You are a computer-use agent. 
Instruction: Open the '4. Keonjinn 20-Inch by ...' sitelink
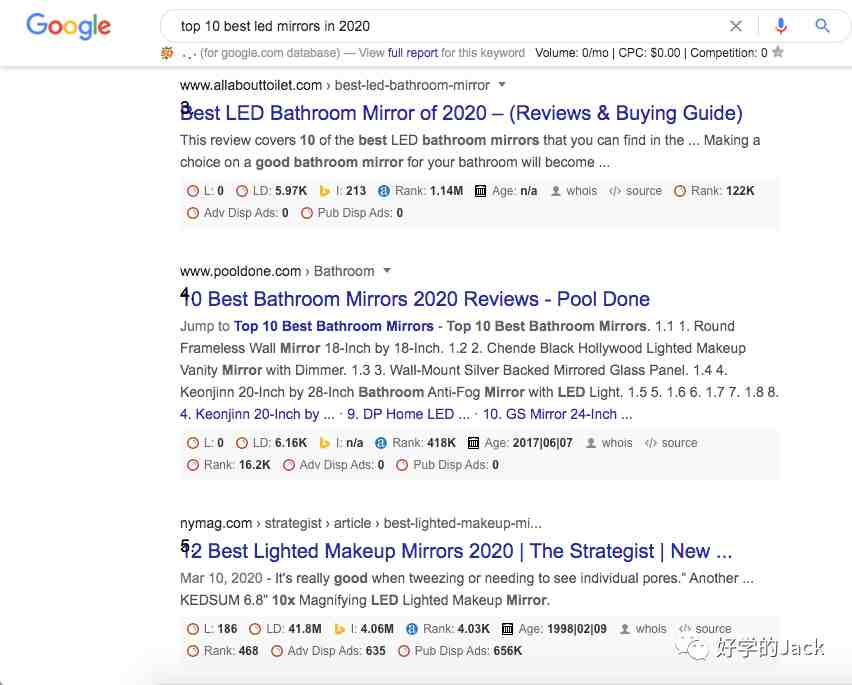[257, 414]
